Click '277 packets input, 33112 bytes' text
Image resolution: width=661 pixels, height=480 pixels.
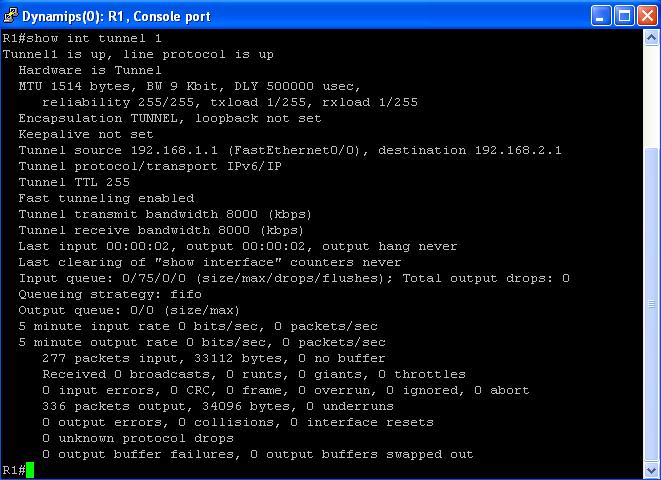162,359
